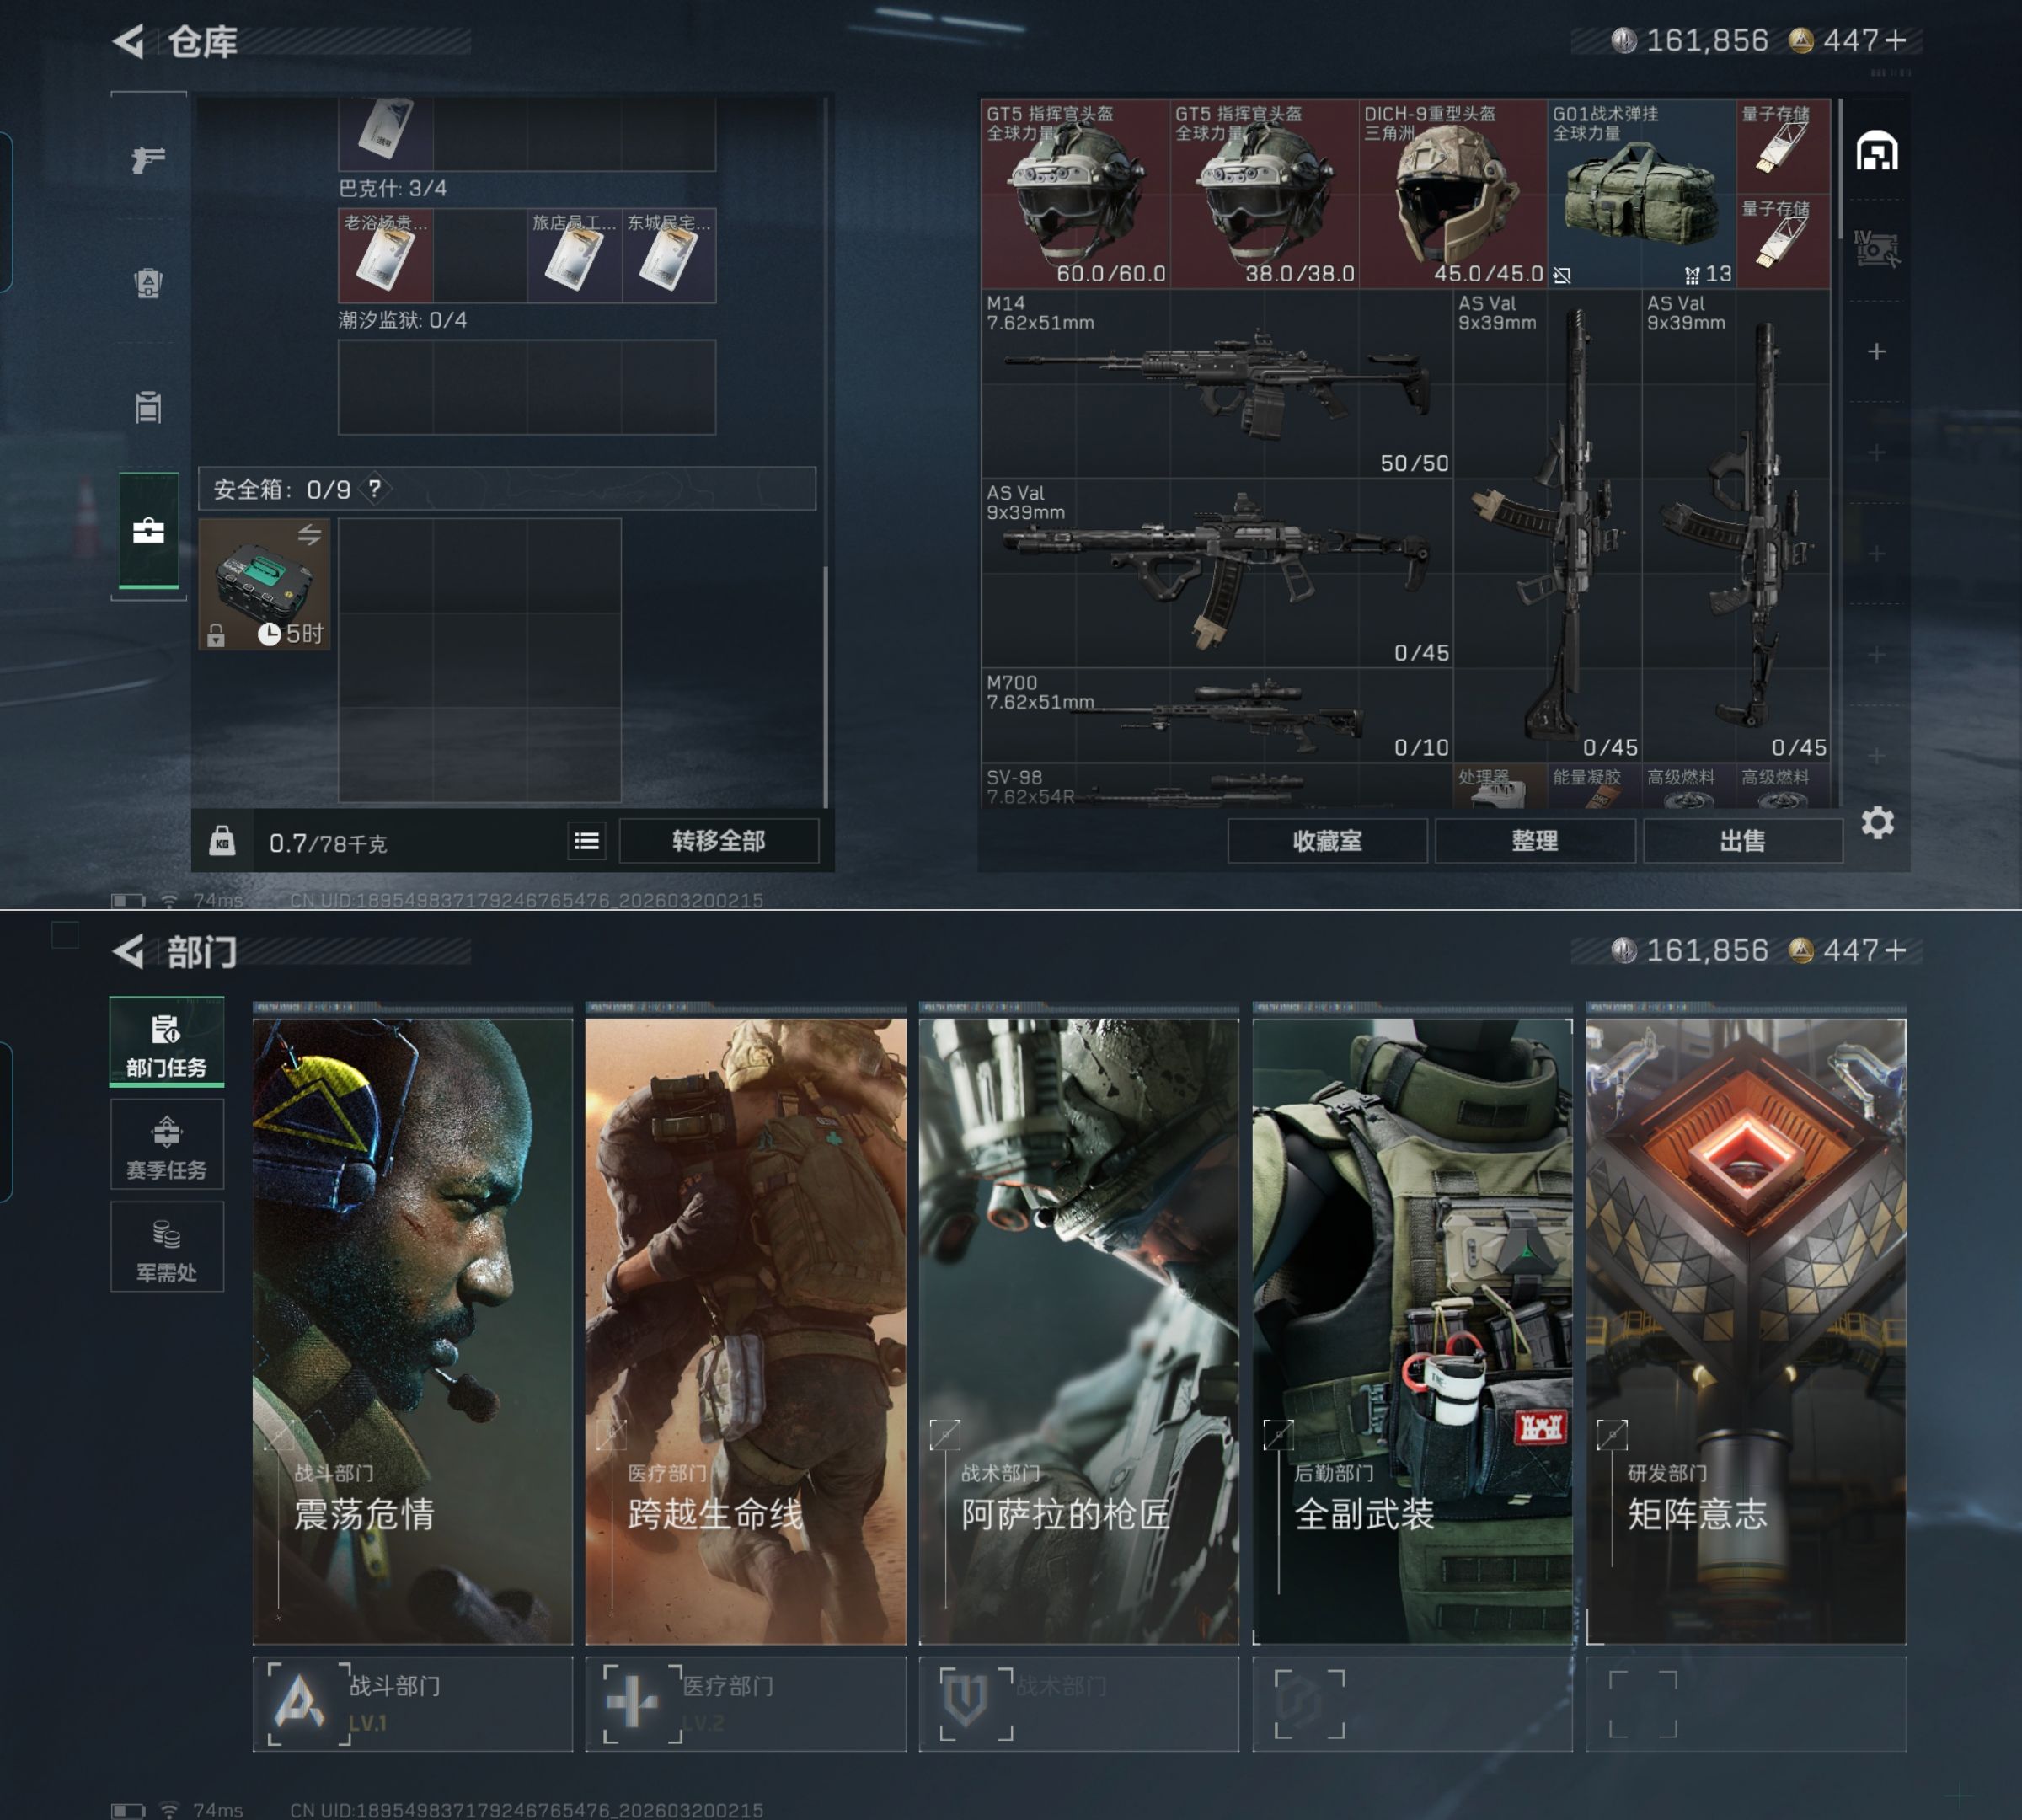Expand currency purchase with plus in warehouse
The image size is (2022, 1820).
pos(1895,40)
